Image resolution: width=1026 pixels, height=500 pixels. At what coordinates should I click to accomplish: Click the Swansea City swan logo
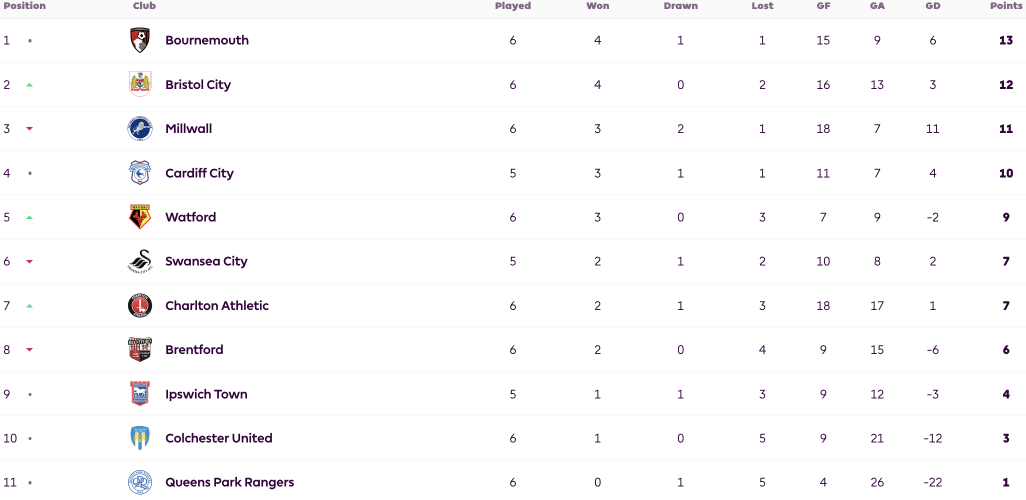coord(140,261)
